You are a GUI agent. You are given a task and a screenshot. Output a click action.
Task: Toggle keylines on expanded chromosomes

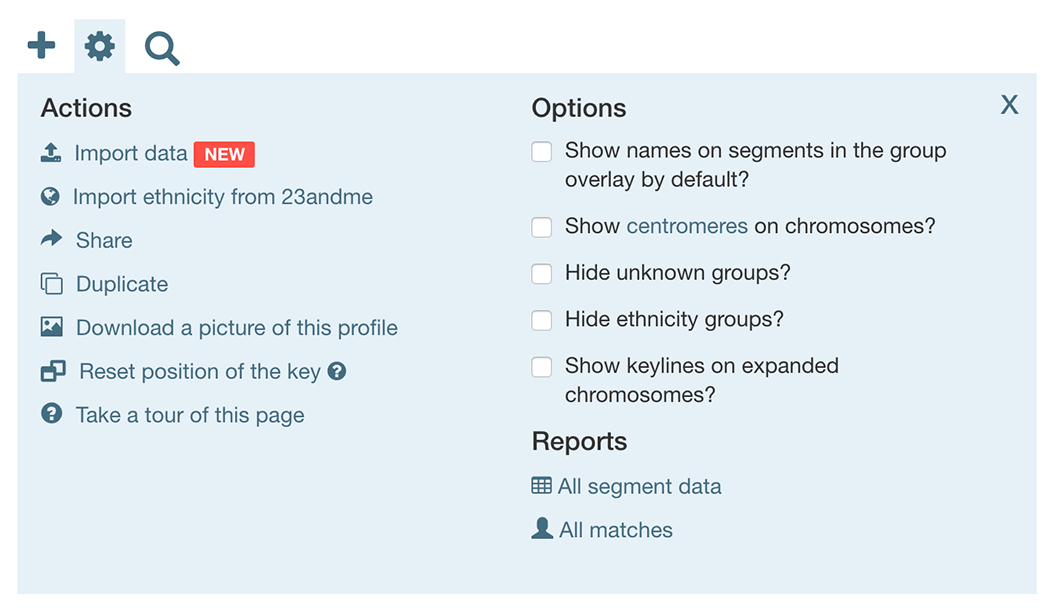point(541,367)
